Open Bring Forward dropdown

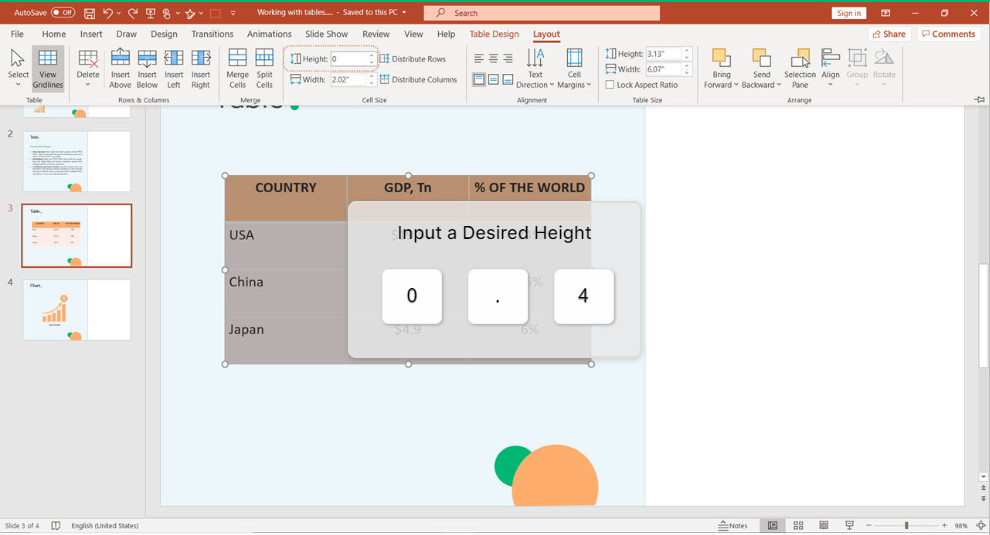tap(721, 68)
